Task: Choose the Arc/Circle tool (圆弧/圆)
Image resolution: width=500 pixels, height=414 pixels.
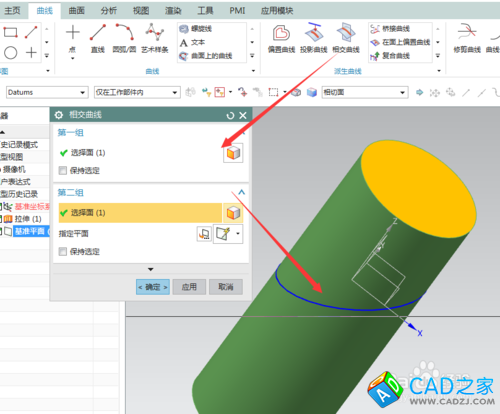Action: point(124,33)
